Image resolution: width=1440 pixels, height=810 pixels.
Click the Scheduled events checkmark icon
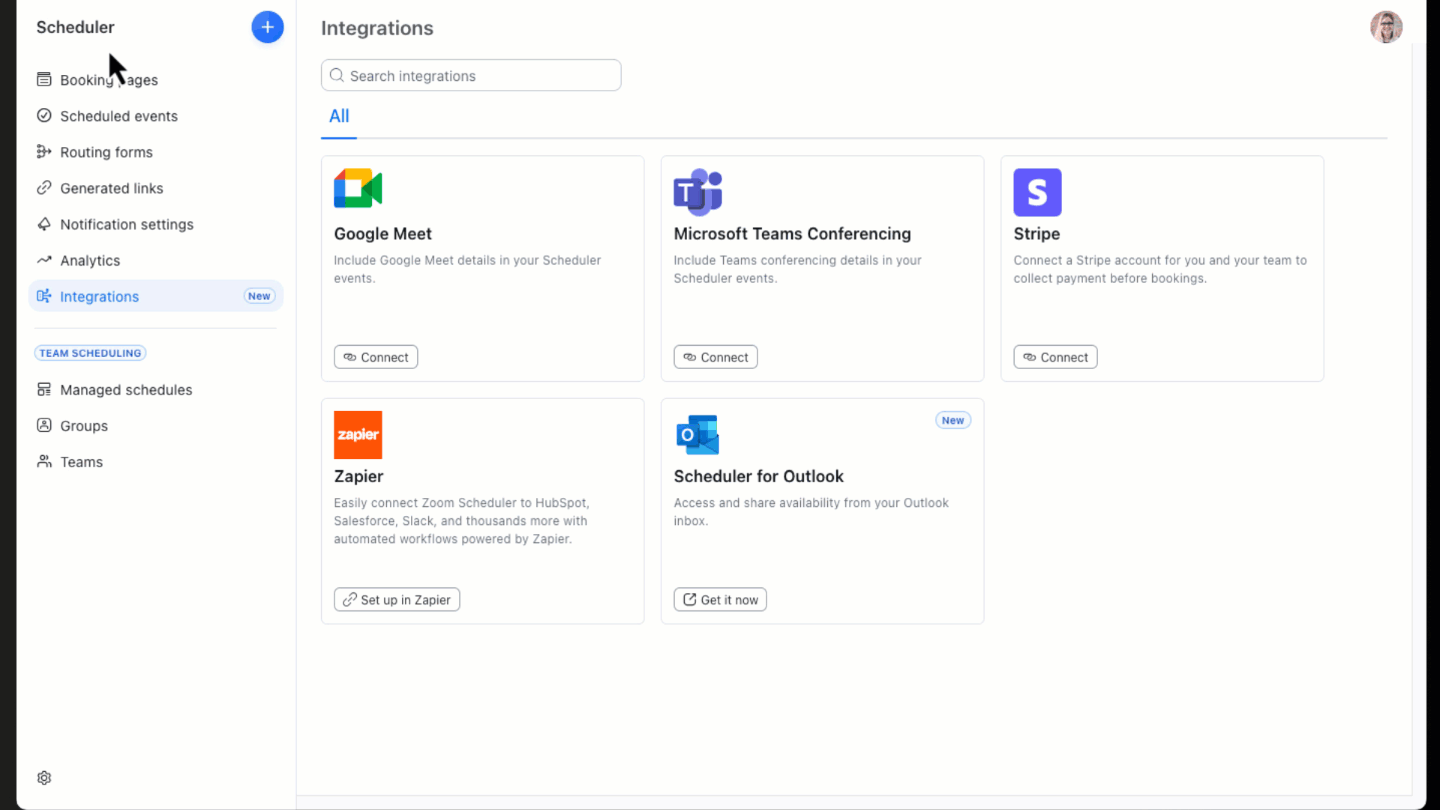[44, 116]
